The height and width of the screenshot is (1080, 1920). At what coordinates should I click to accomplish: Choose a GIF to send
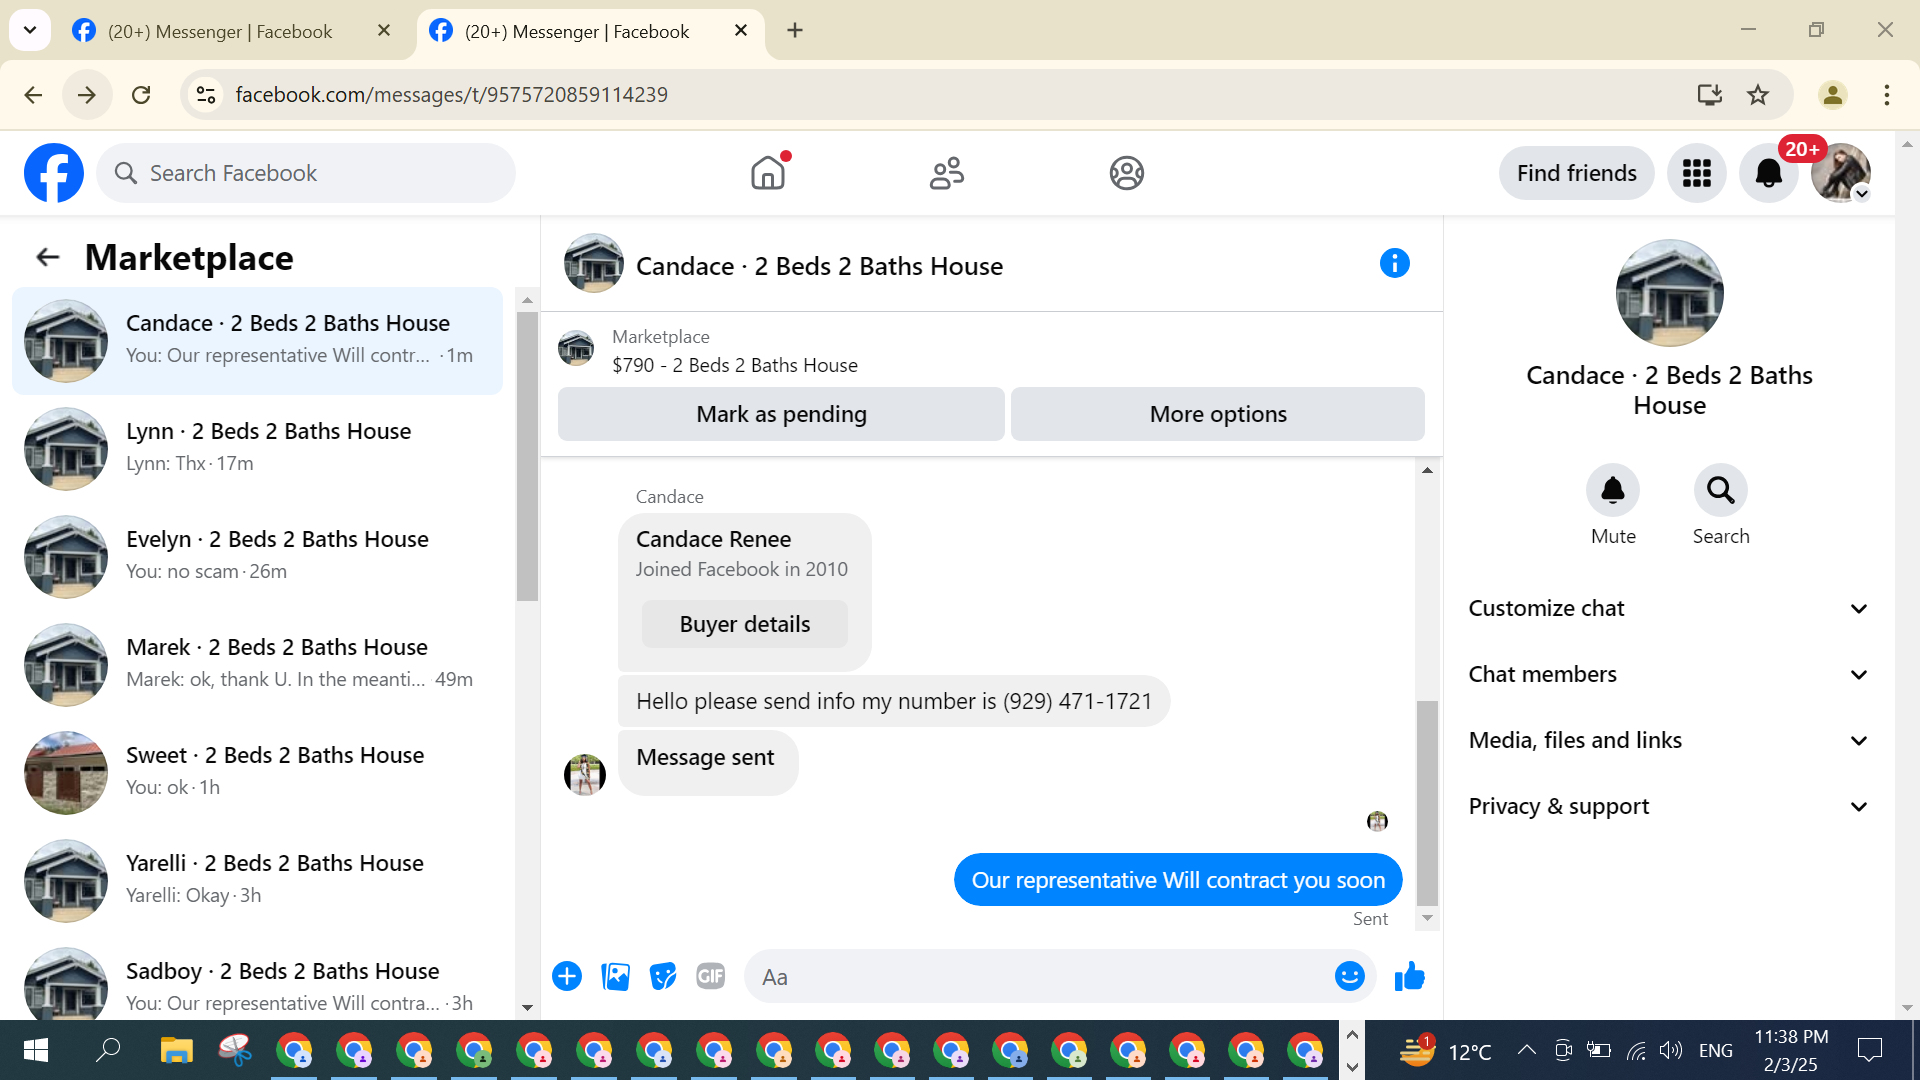(x=711, y=976)
